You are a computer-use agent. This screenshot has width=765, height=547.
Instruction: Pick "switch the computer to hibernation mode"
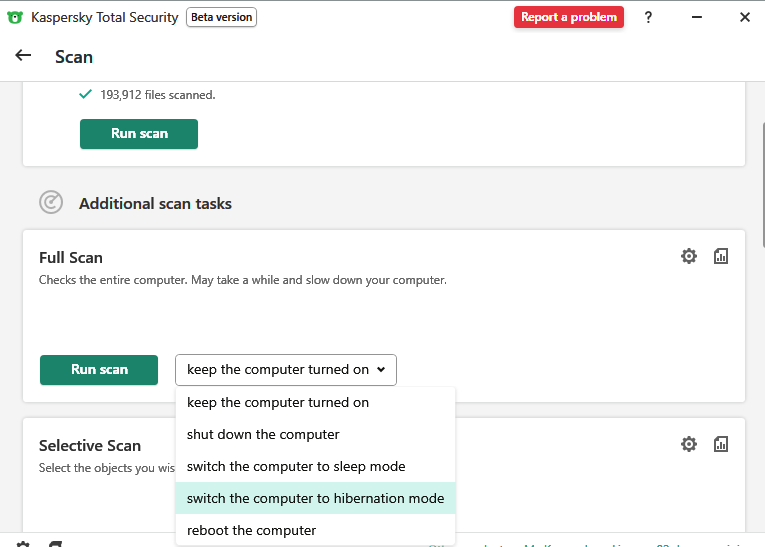click(x=315, y=499)
